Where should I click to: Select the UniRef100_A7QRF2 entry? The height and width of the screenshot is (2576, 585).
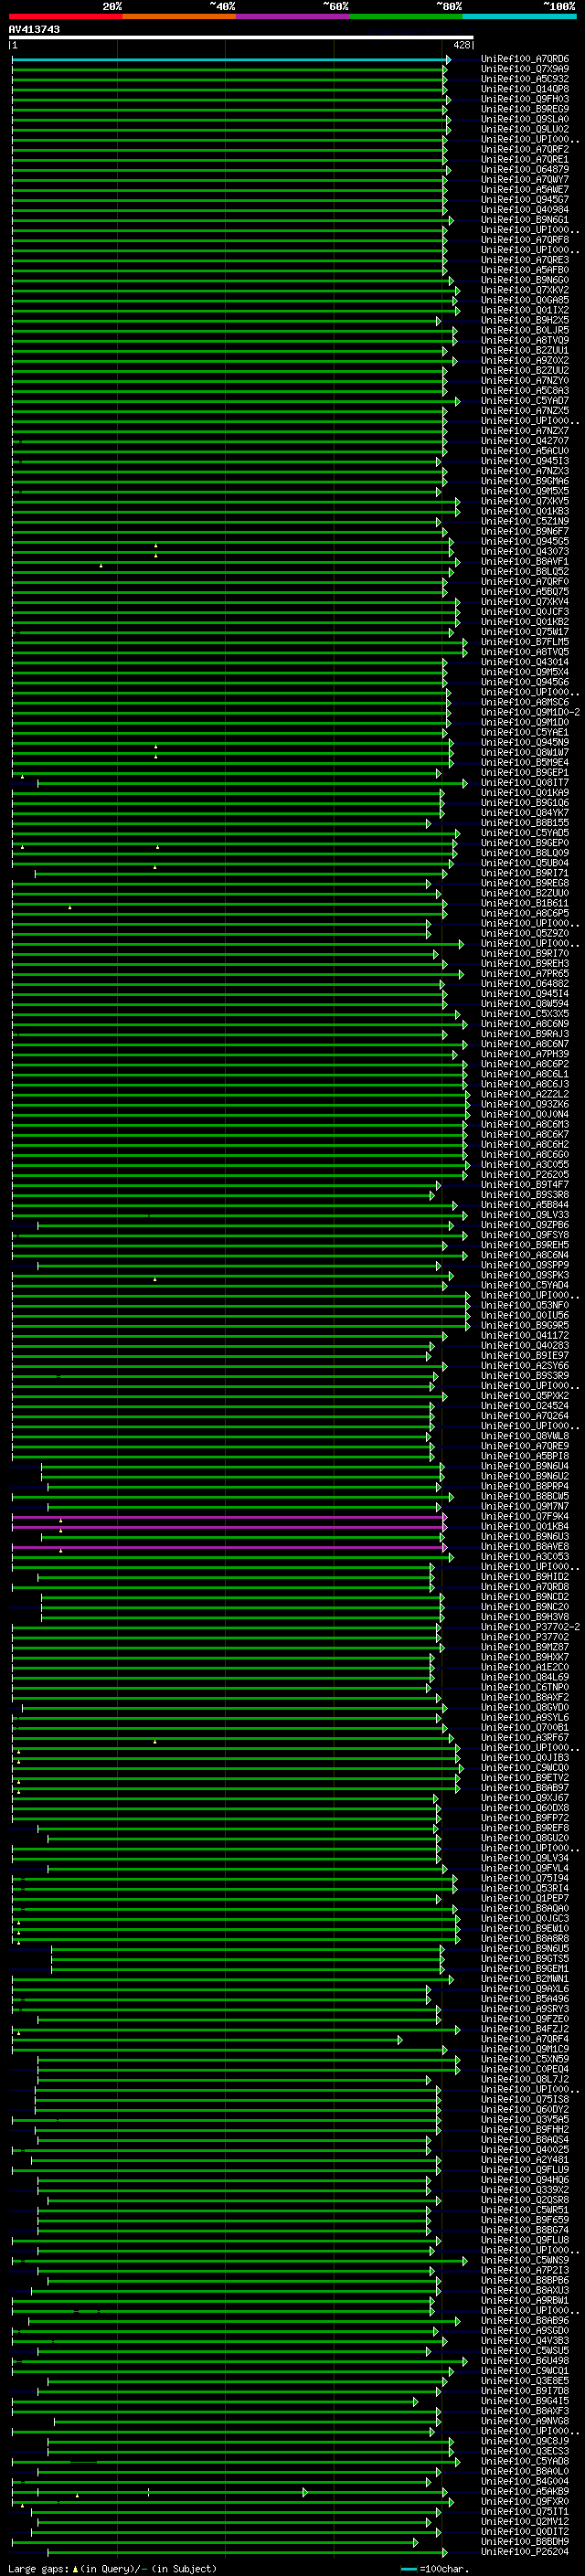click(525, 150)
